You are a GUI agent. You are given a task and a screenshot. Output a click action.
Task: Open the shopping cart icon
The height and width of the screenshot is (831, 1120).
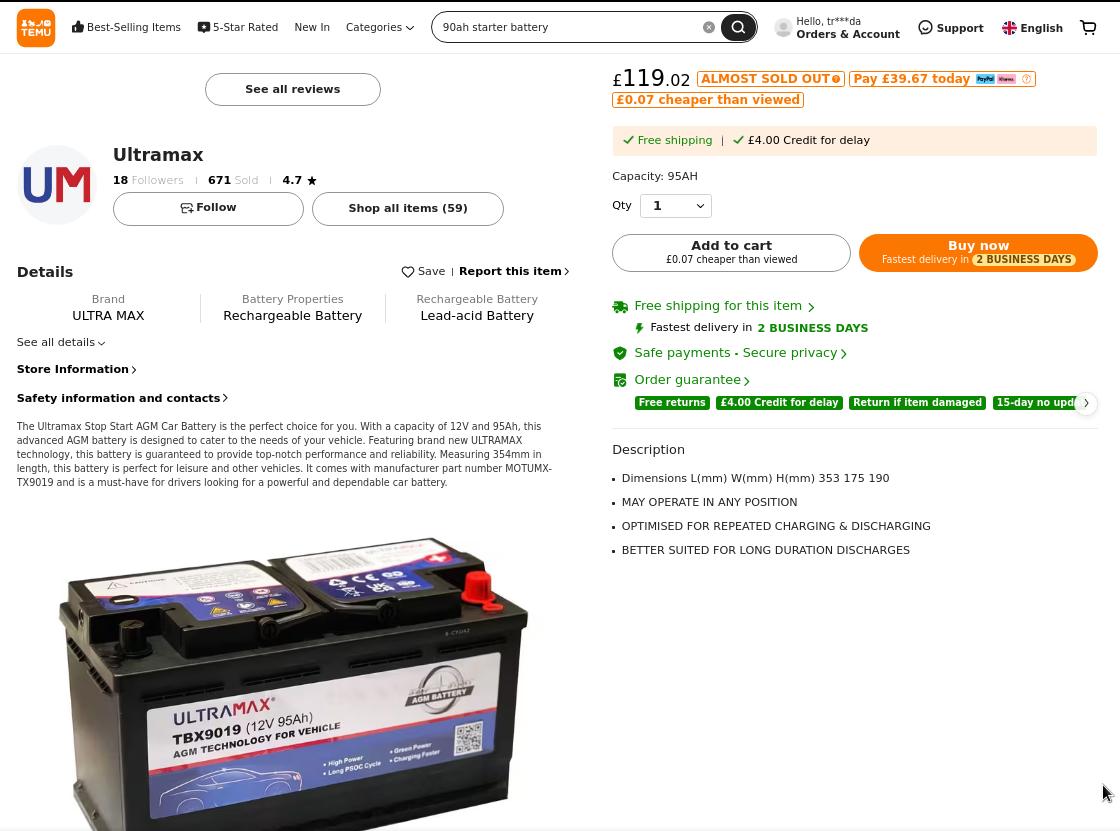click(1088, 28)
